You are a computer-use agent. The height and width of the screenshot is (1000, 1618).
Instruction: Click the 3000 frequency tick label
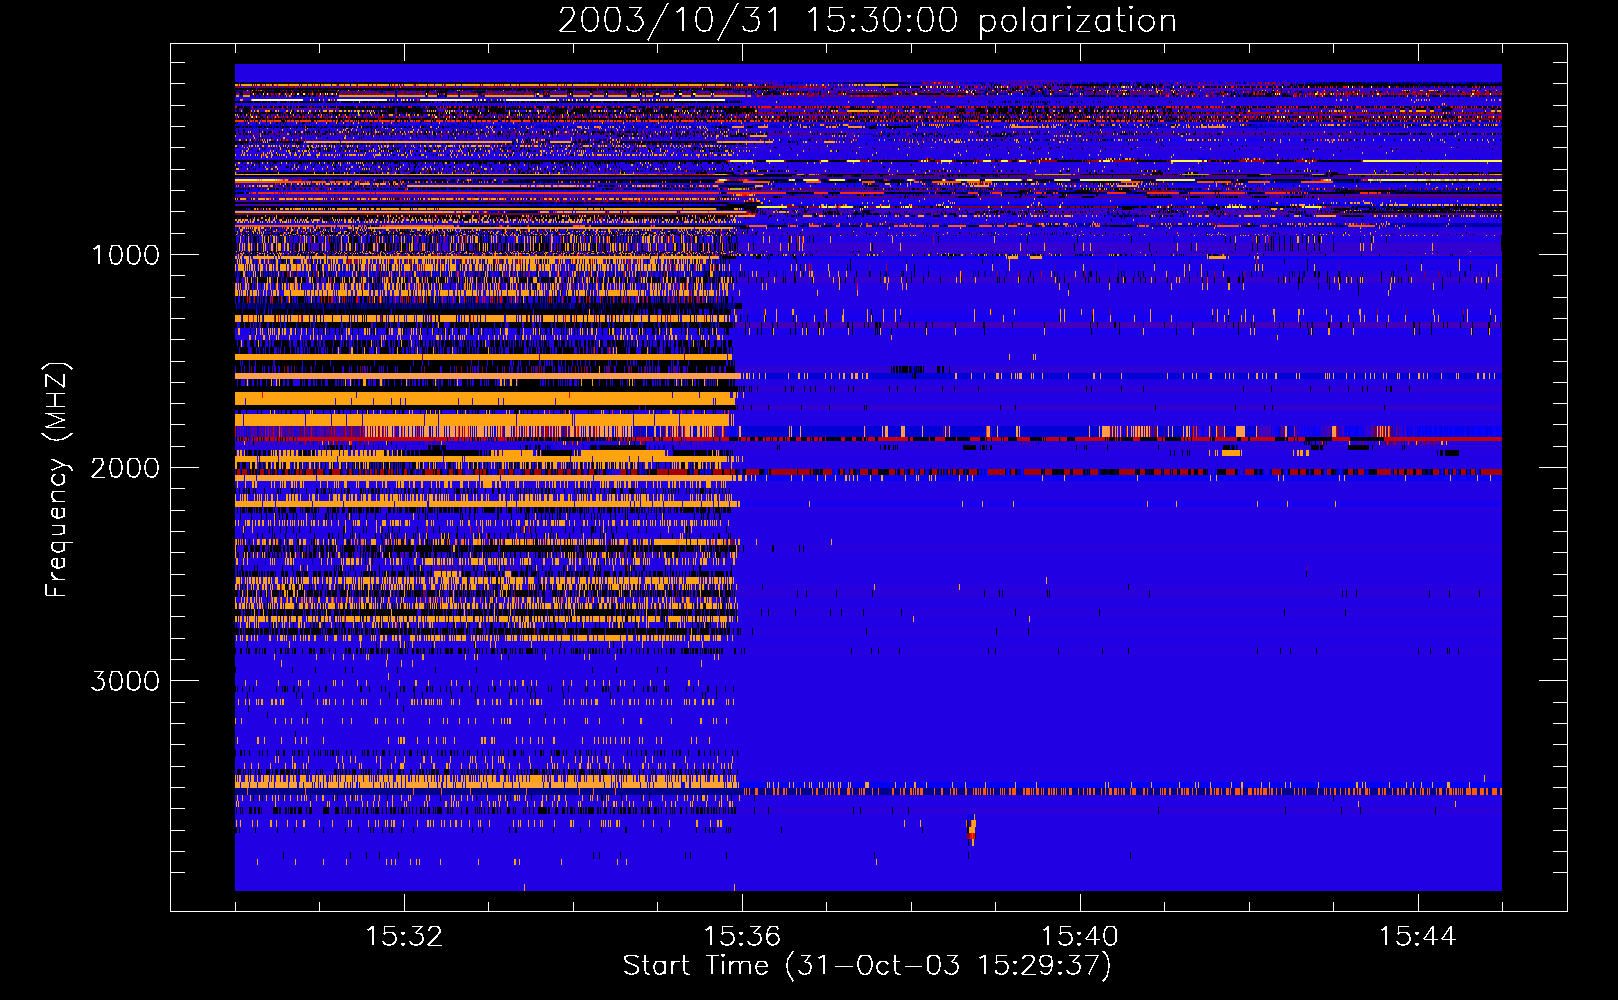pos(125,681)
